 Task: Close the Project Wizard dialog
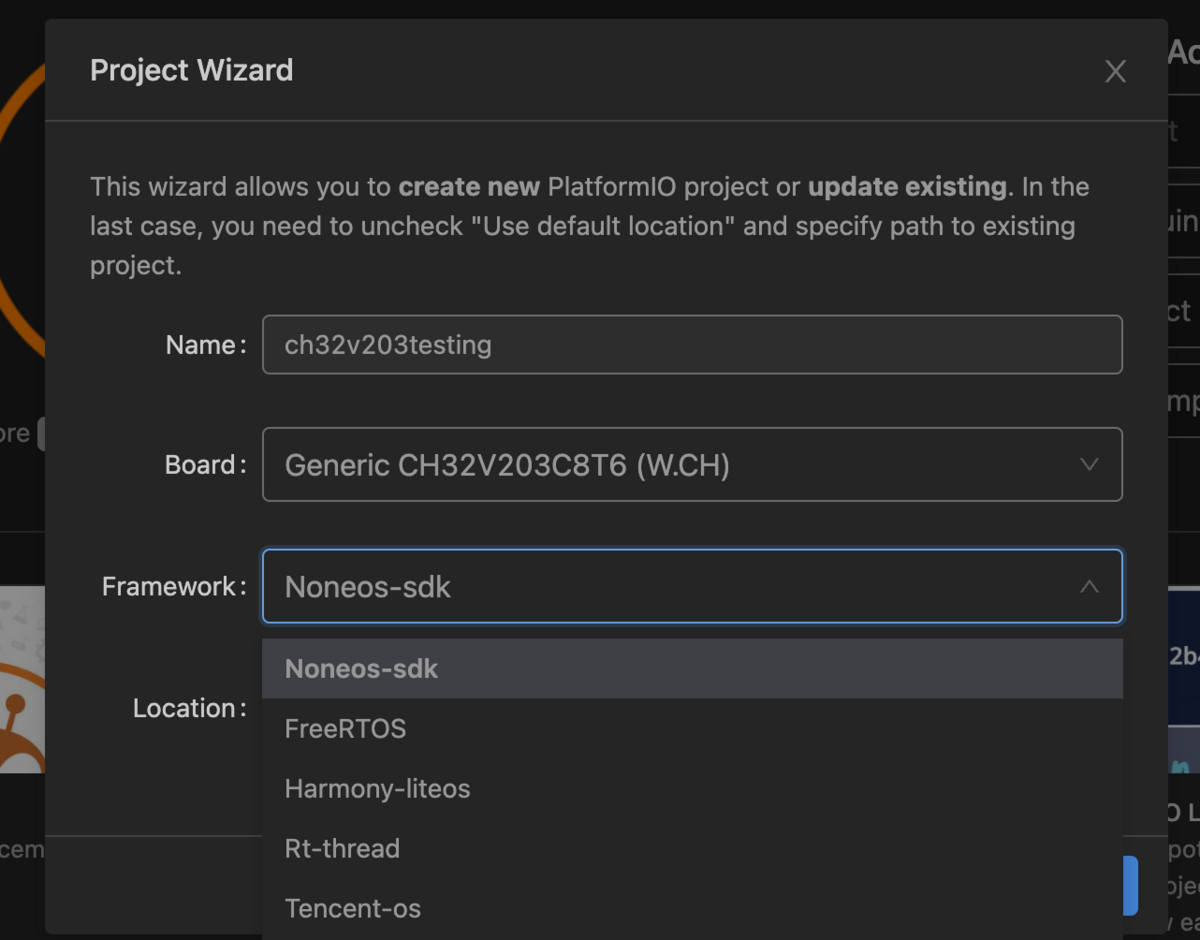[x=1115, y=71]
